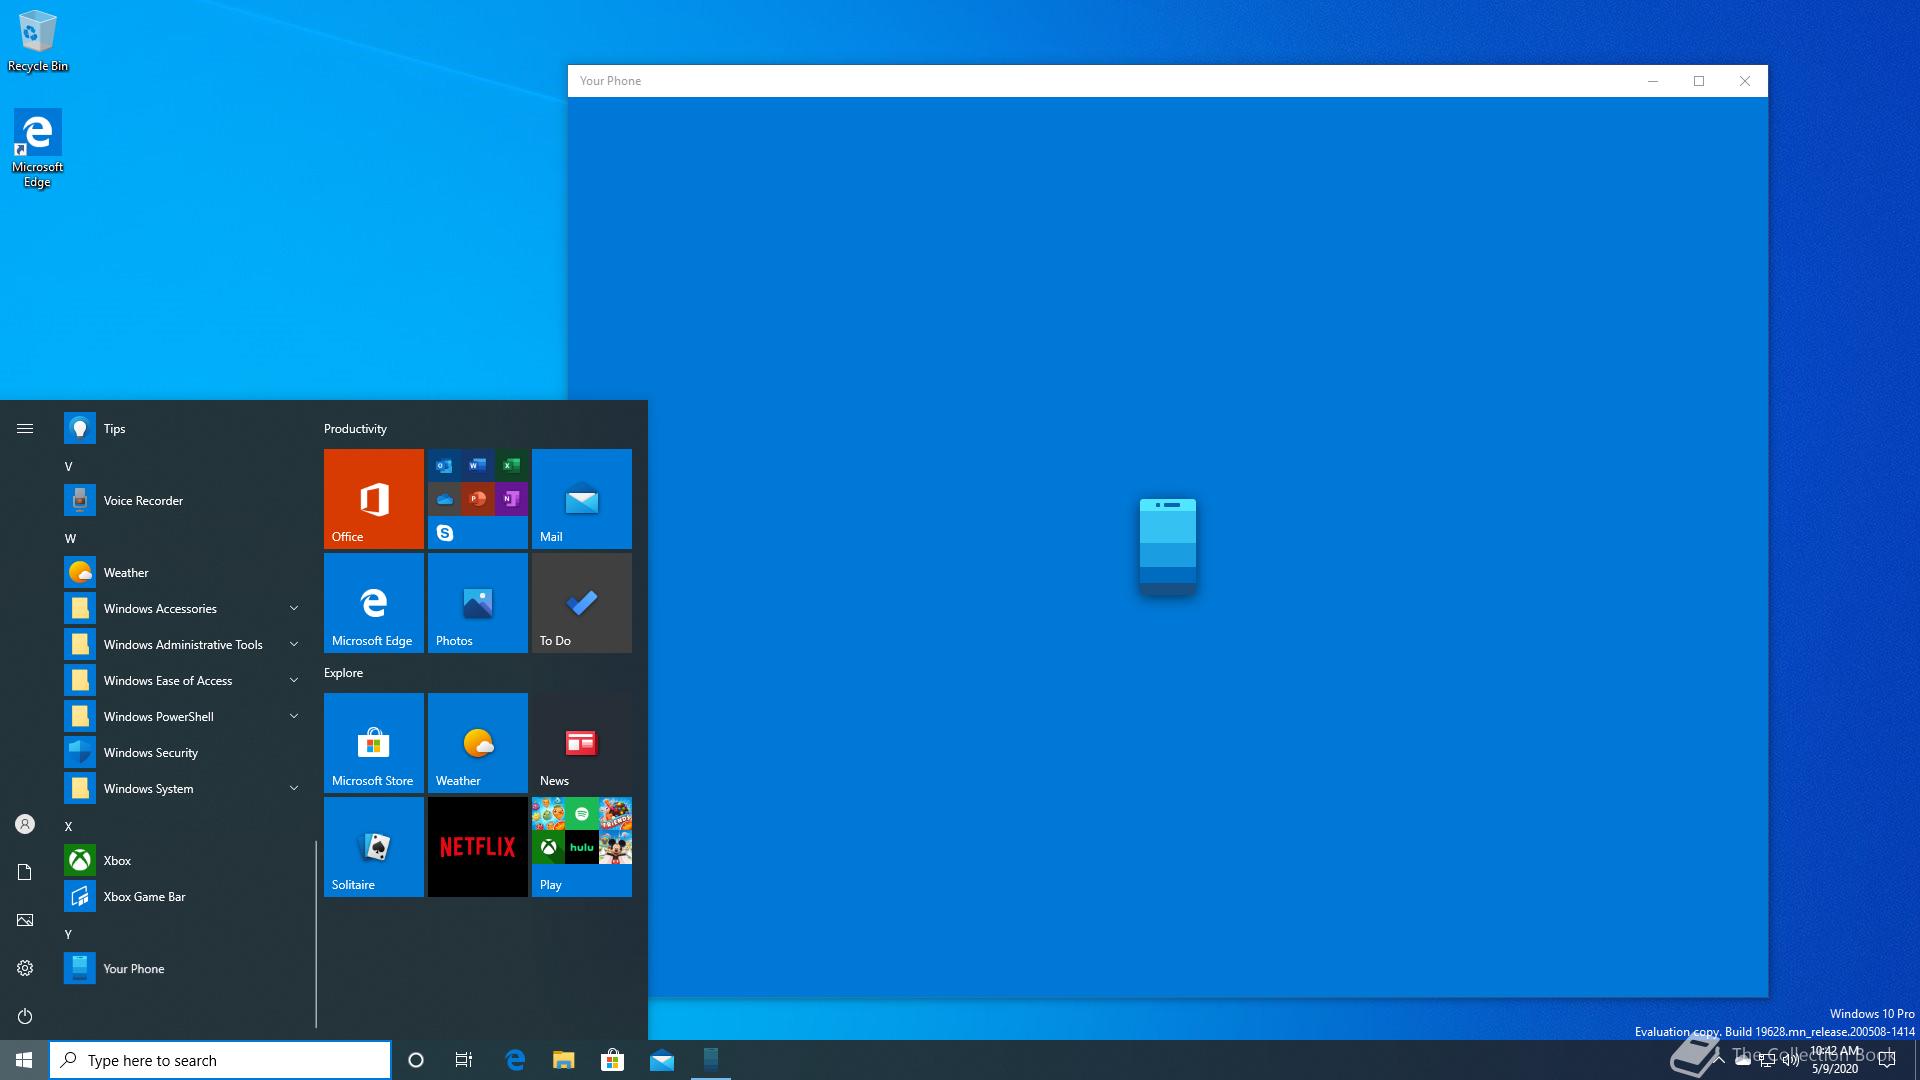Open the Mail tile under Productivity

point(581,498)
